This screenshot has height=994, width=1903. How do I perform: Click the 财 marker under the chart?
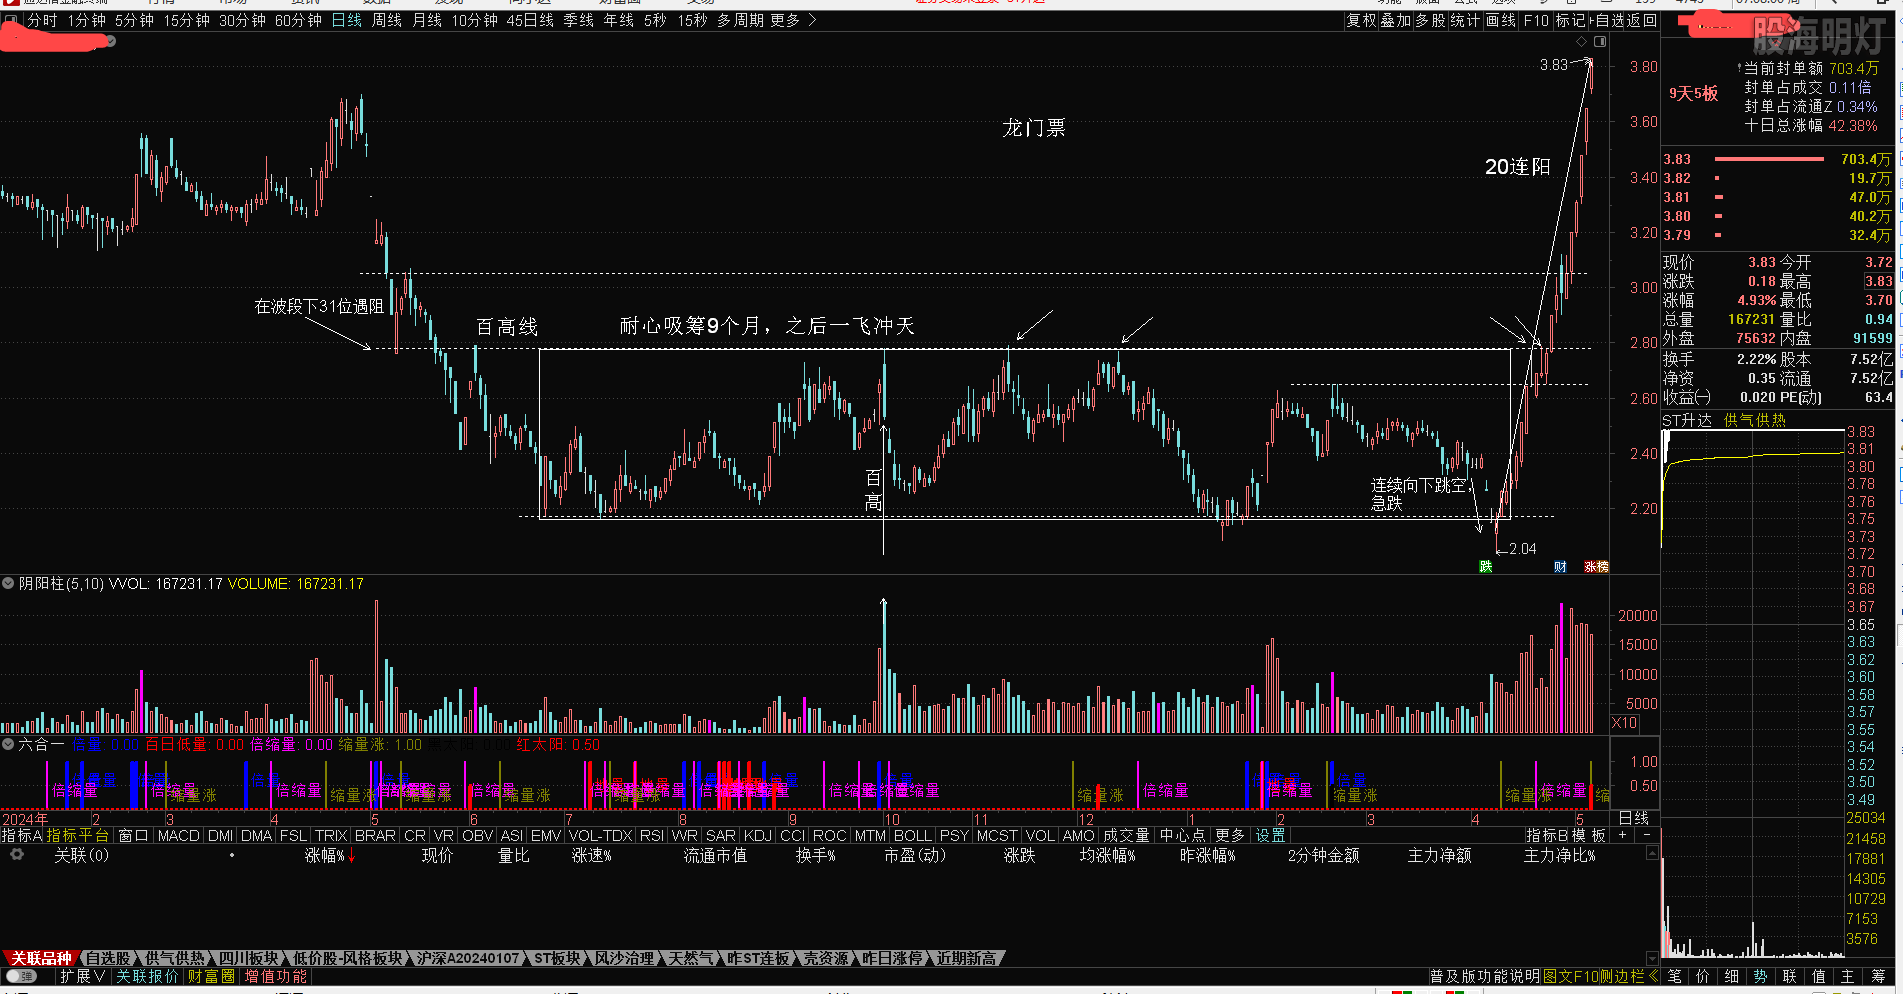tap(1560, 567)
